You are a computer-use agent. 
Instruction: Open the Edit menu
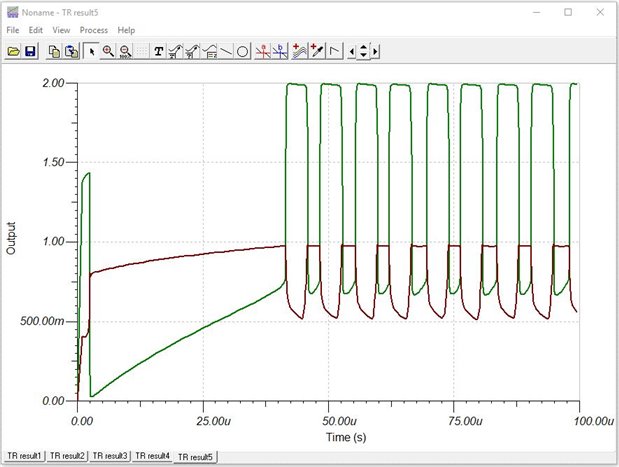[36, 30]
